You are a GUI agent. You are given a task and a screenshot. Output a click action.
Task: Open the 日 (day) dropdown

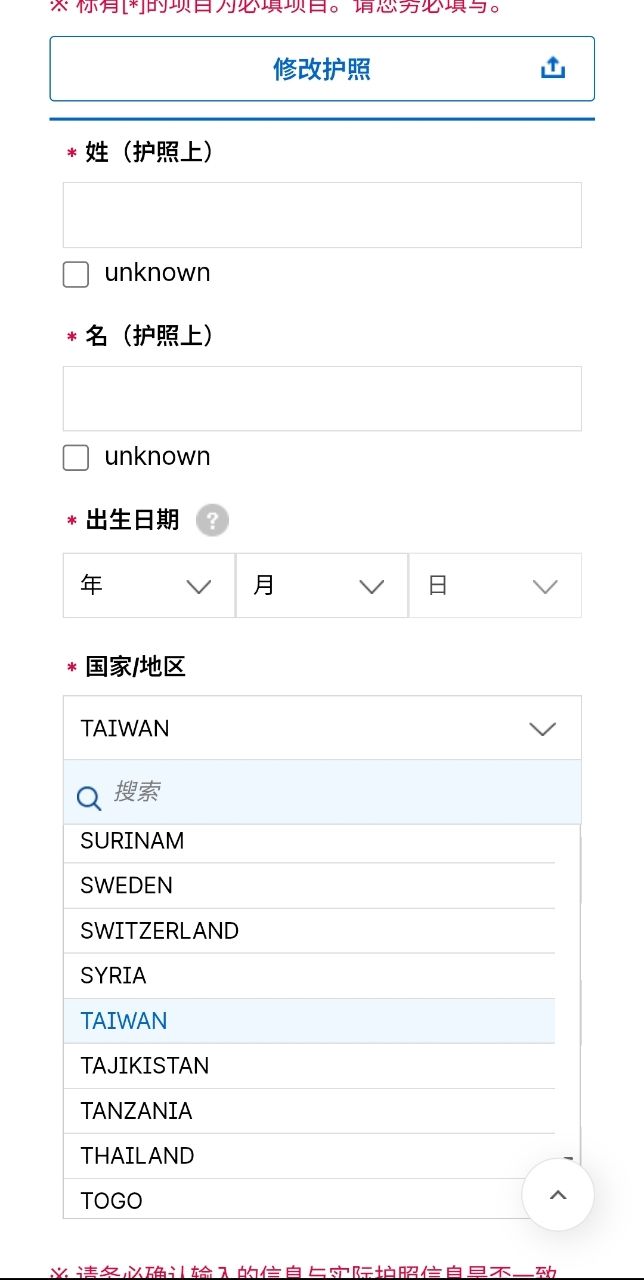pyautogui.click(x=494, y=586)
